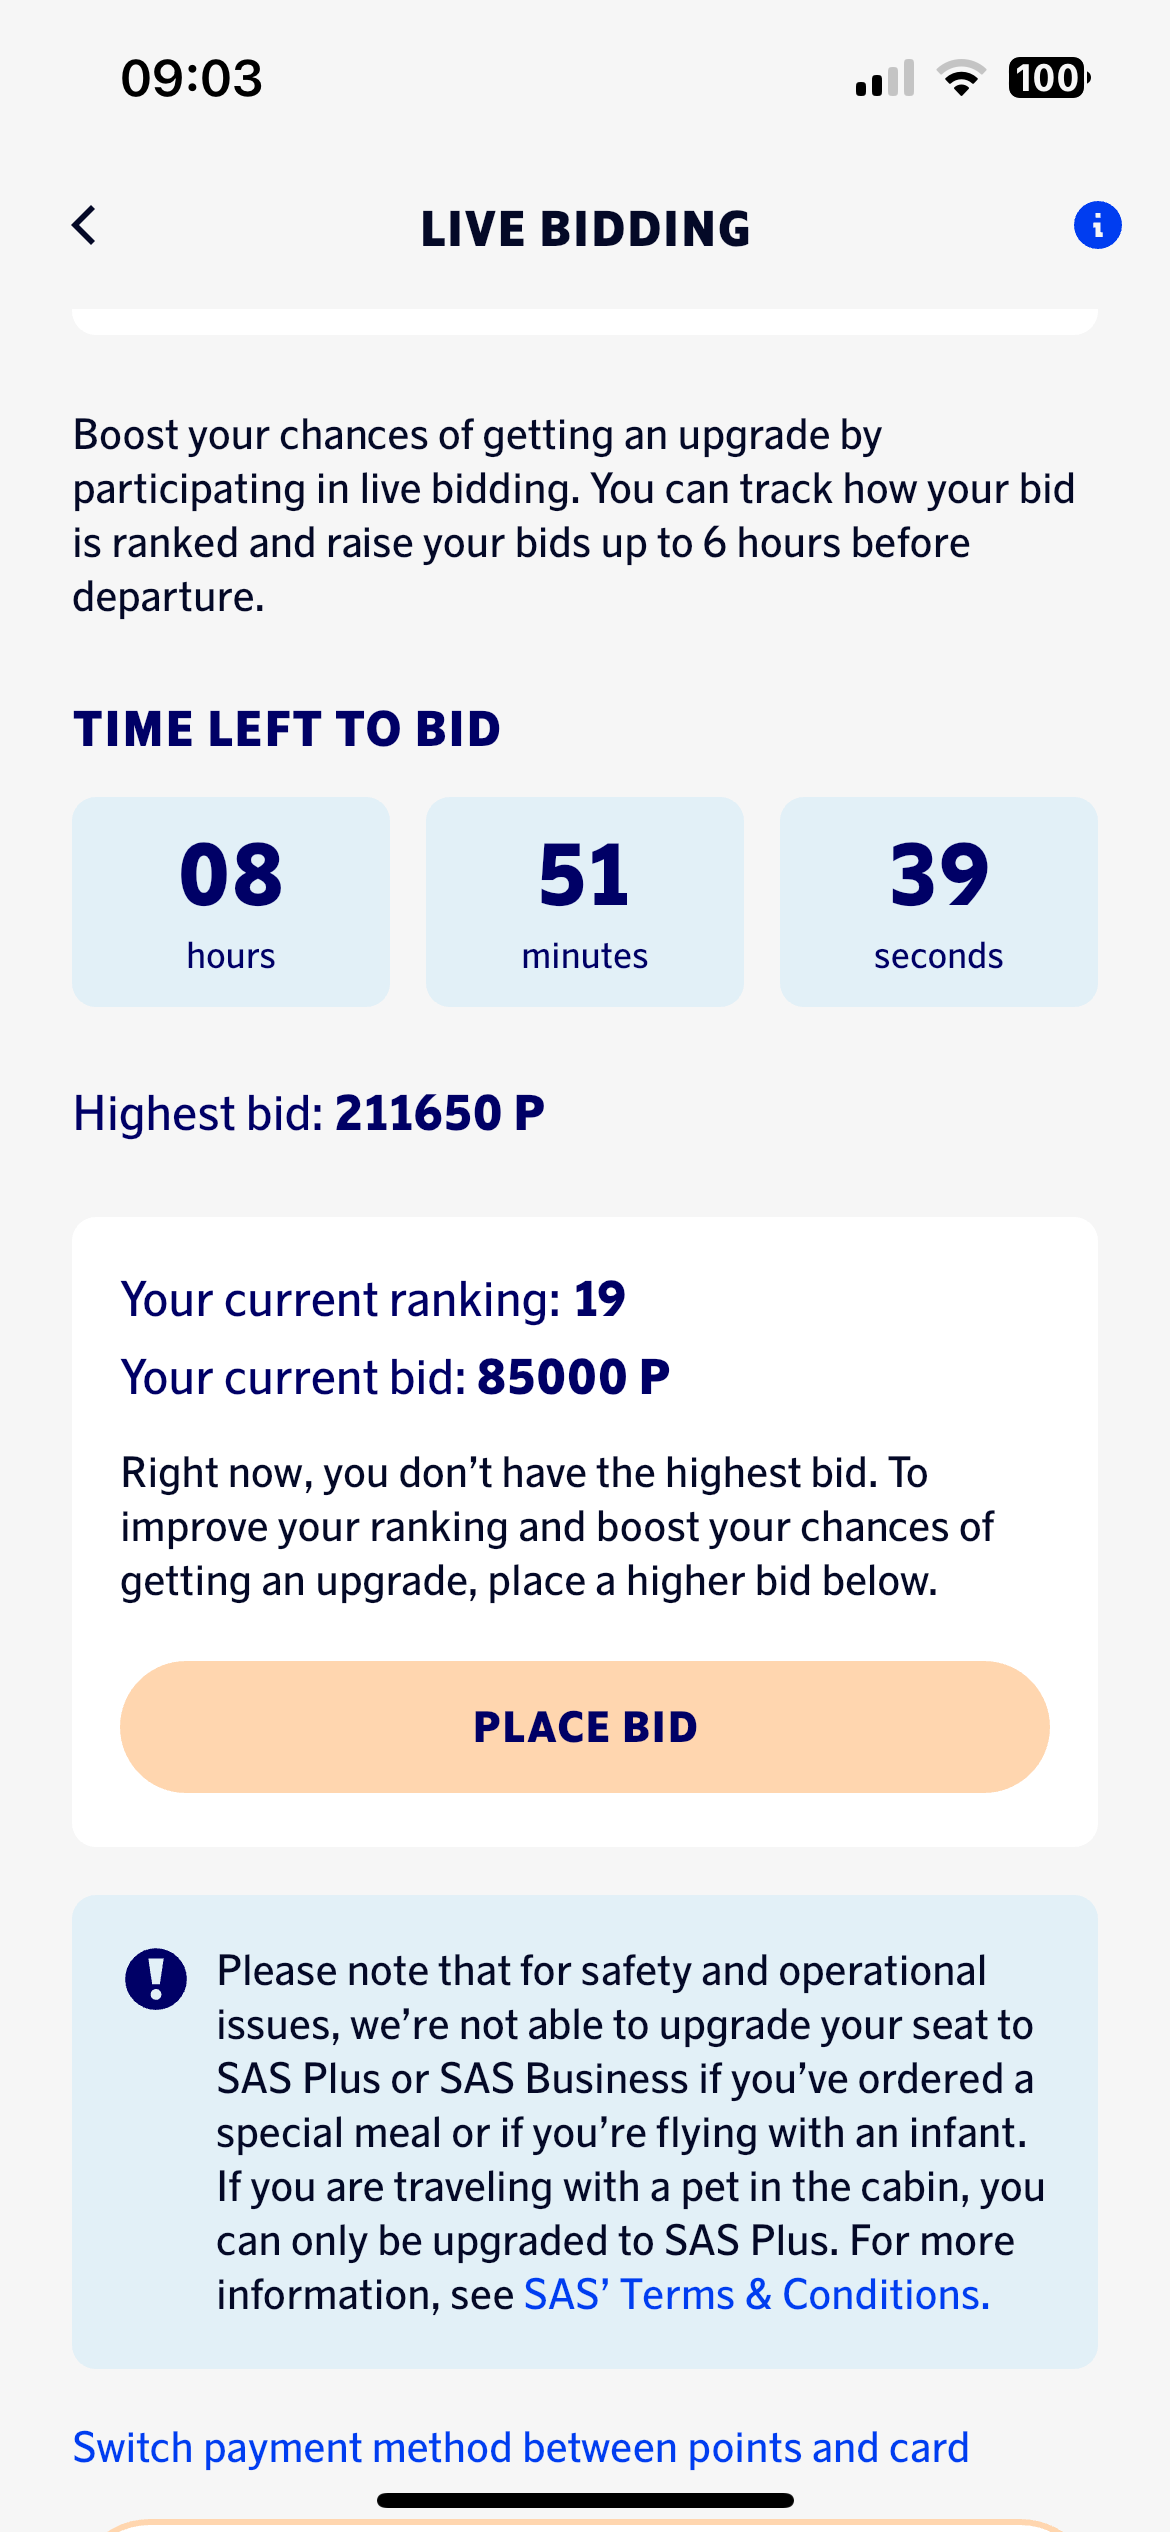Tap Your current ranking 19 line

373,1299
